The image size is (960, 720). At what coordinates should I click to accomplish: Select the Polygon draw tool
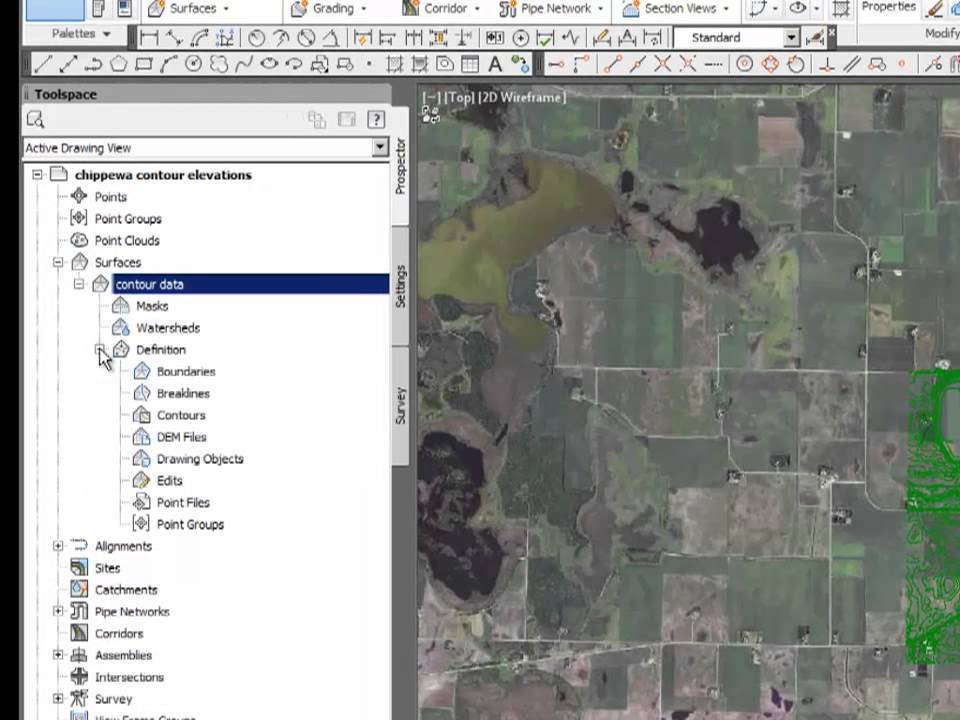click(x=118, y=64)
